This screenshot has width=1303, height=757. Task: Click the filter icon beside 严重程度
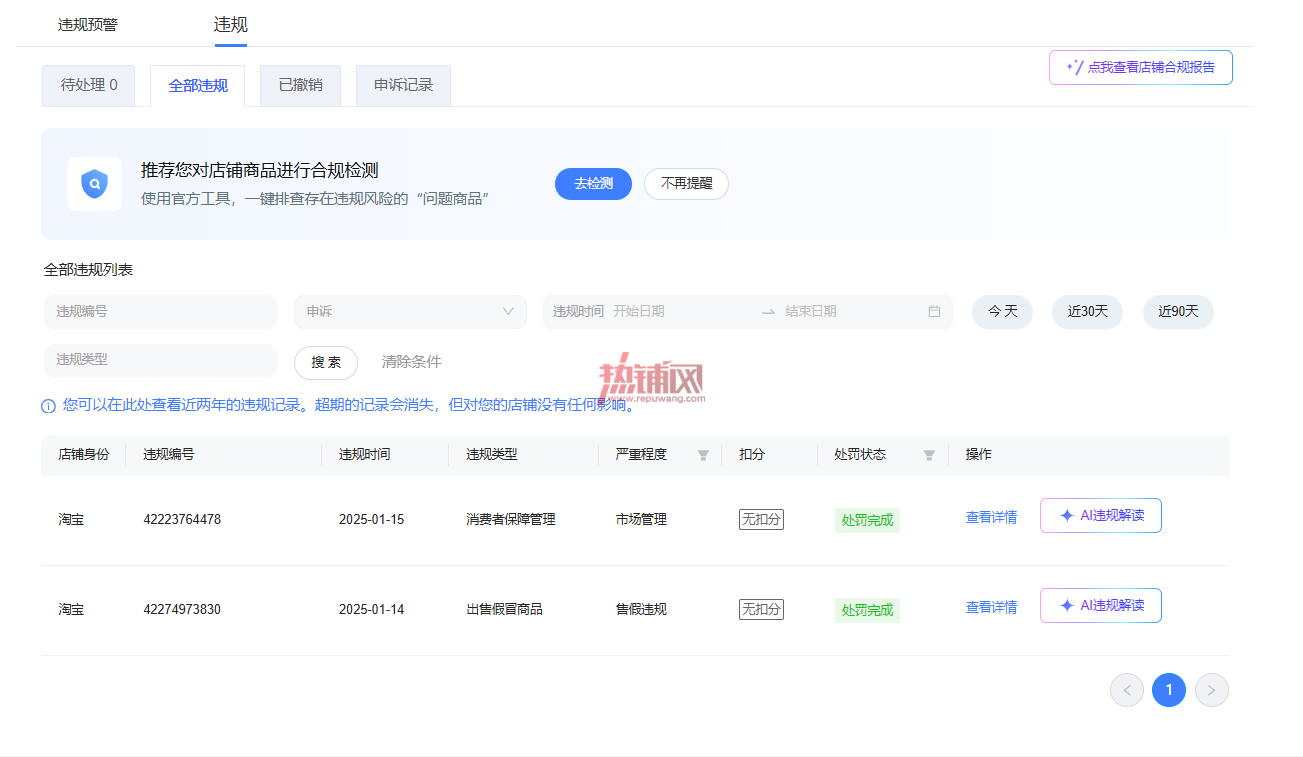click(703, 455)
